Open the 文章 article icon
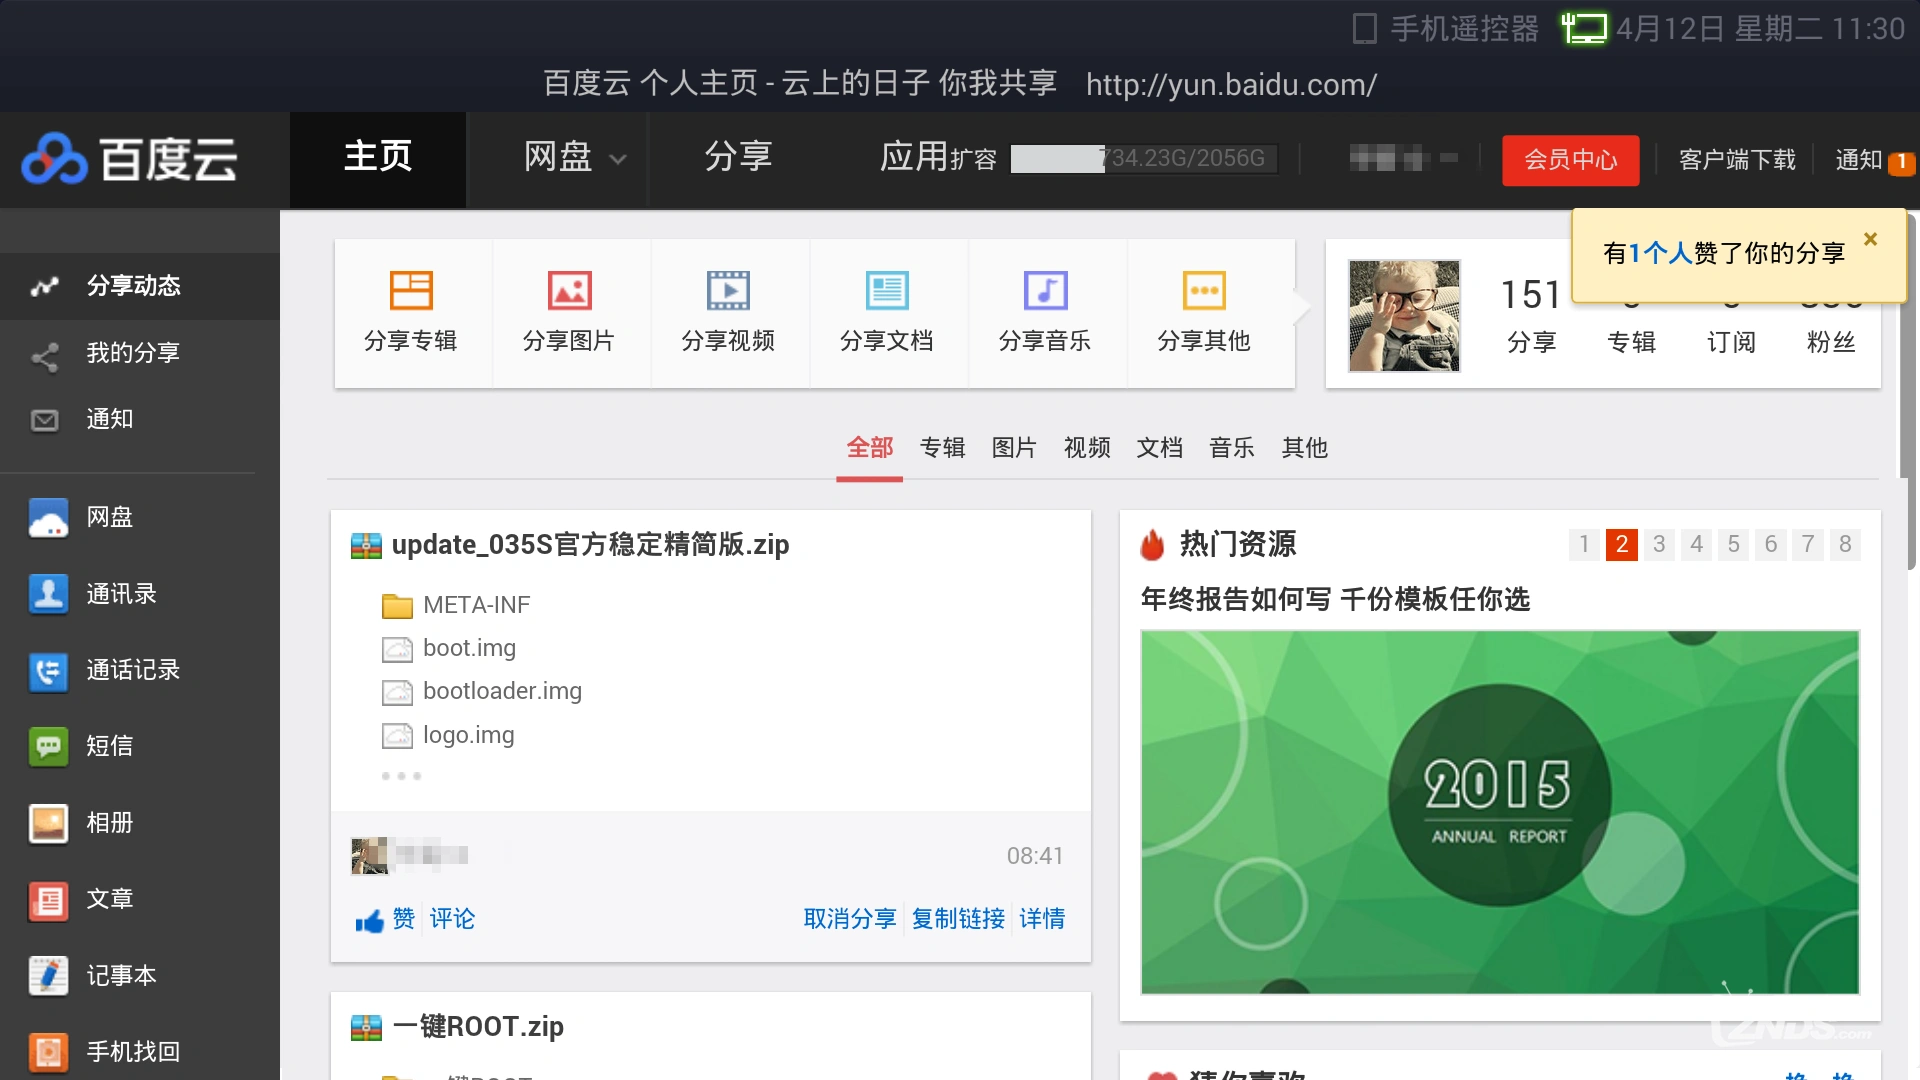 pyautogui.click(x=48, y=900)
